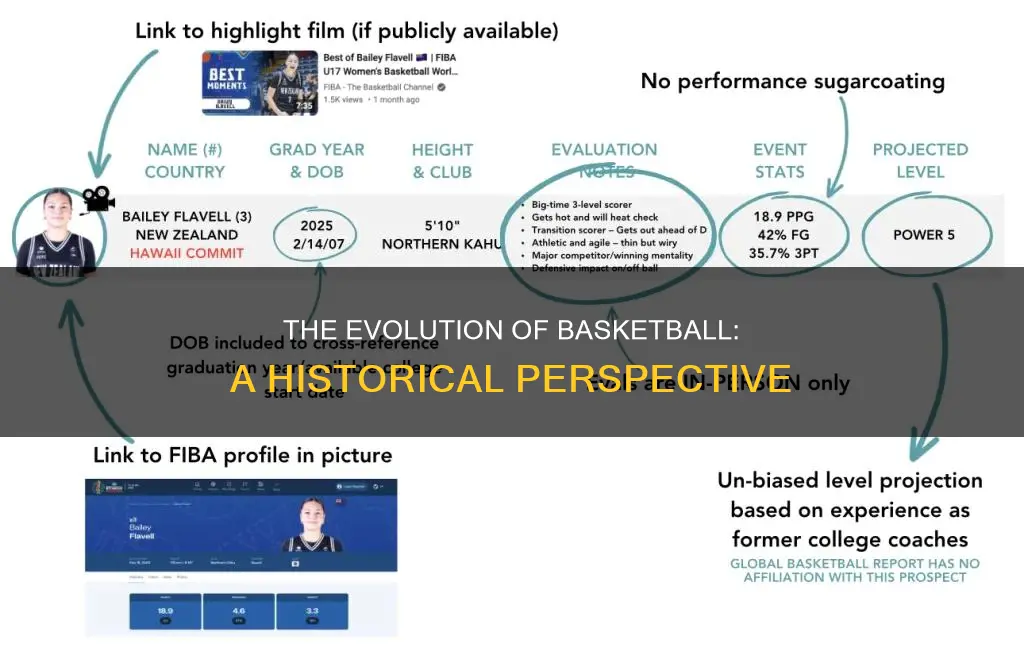The height and width of the screenshot is (667, 1024).
Task: Click the 3.3 assists stat card
Action: click(x=312, y=611)
